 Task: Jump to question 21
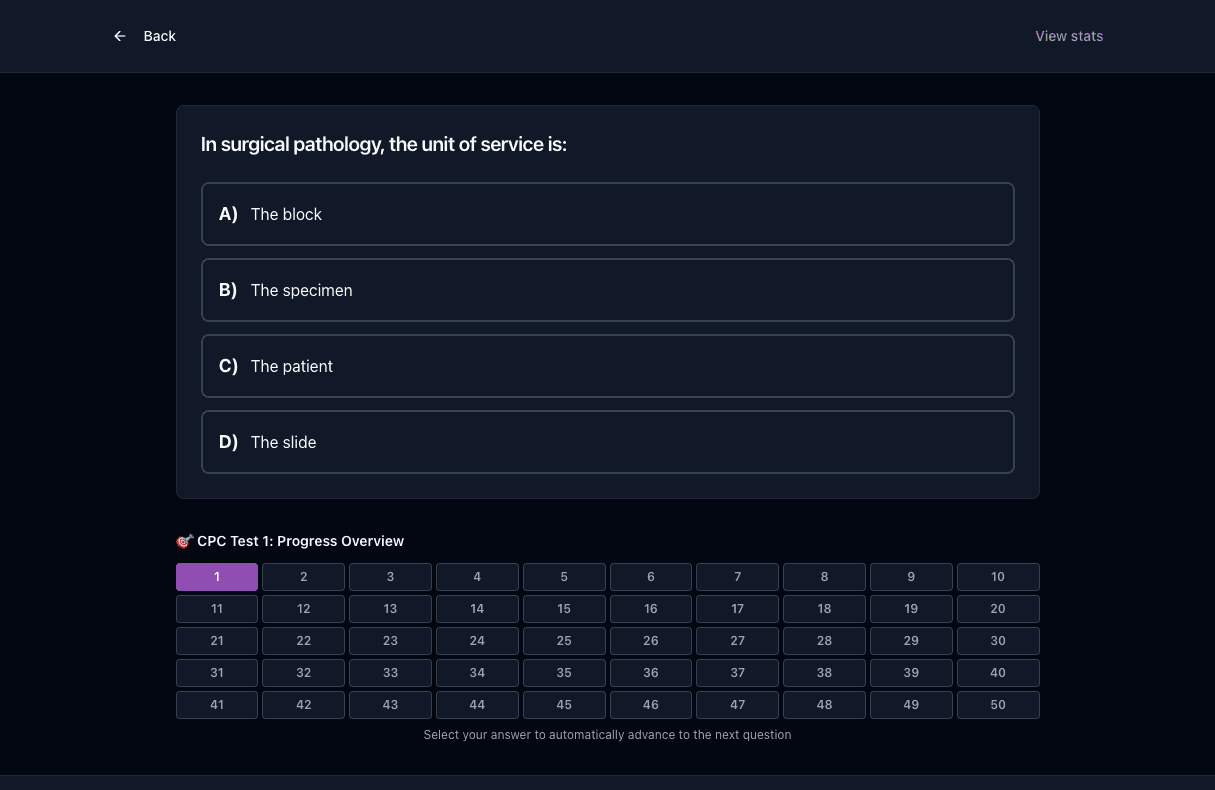[217, 641]
